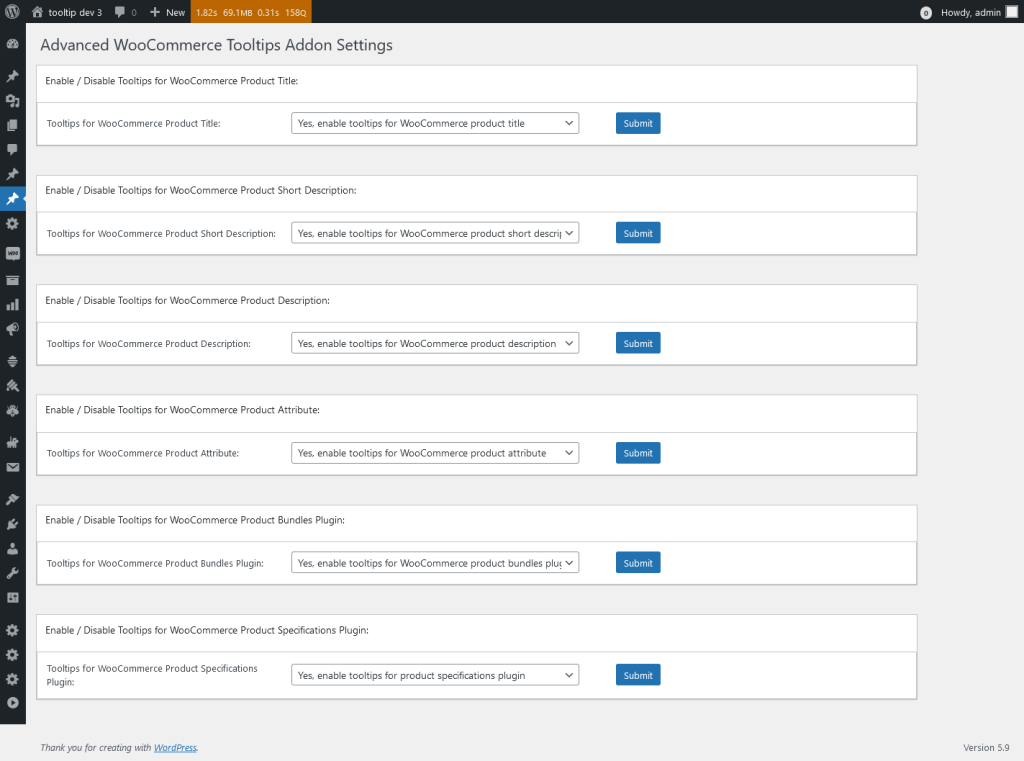Open Product Specifications Plugin tooltips dropdown
Screen dimensions: 1024x761
(x=435, y=675)
